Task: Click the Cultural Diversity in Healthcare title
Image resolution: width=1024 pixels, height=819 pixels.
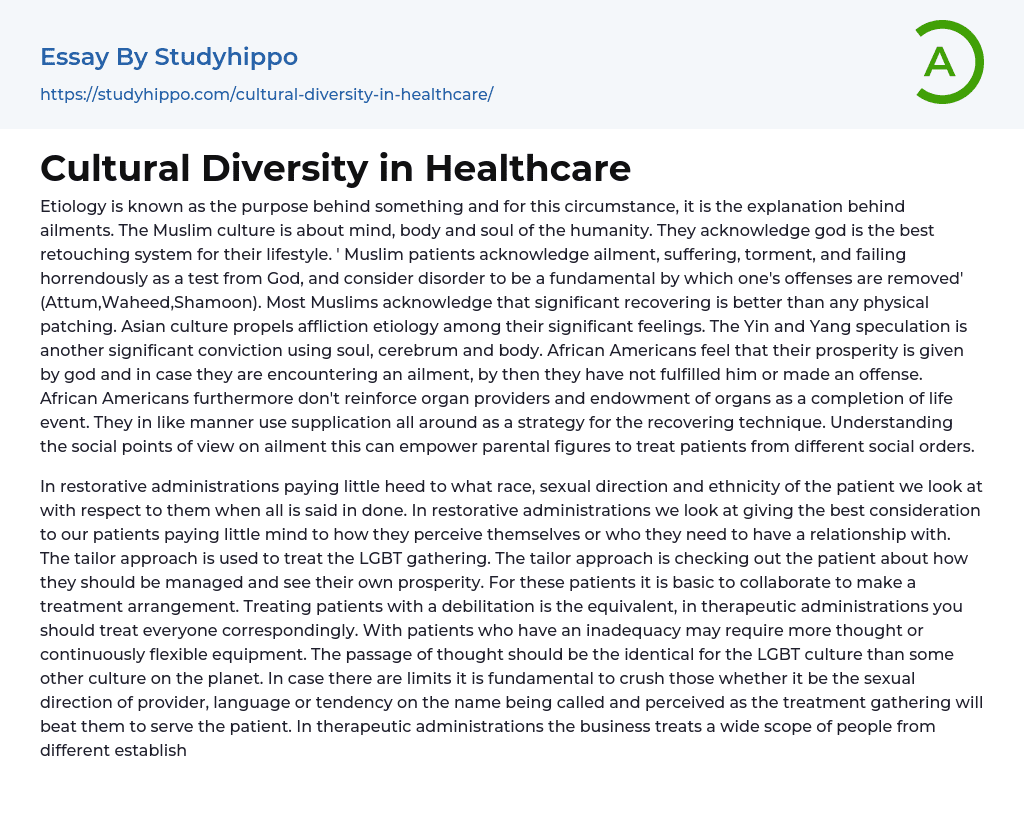Action: 335,168
